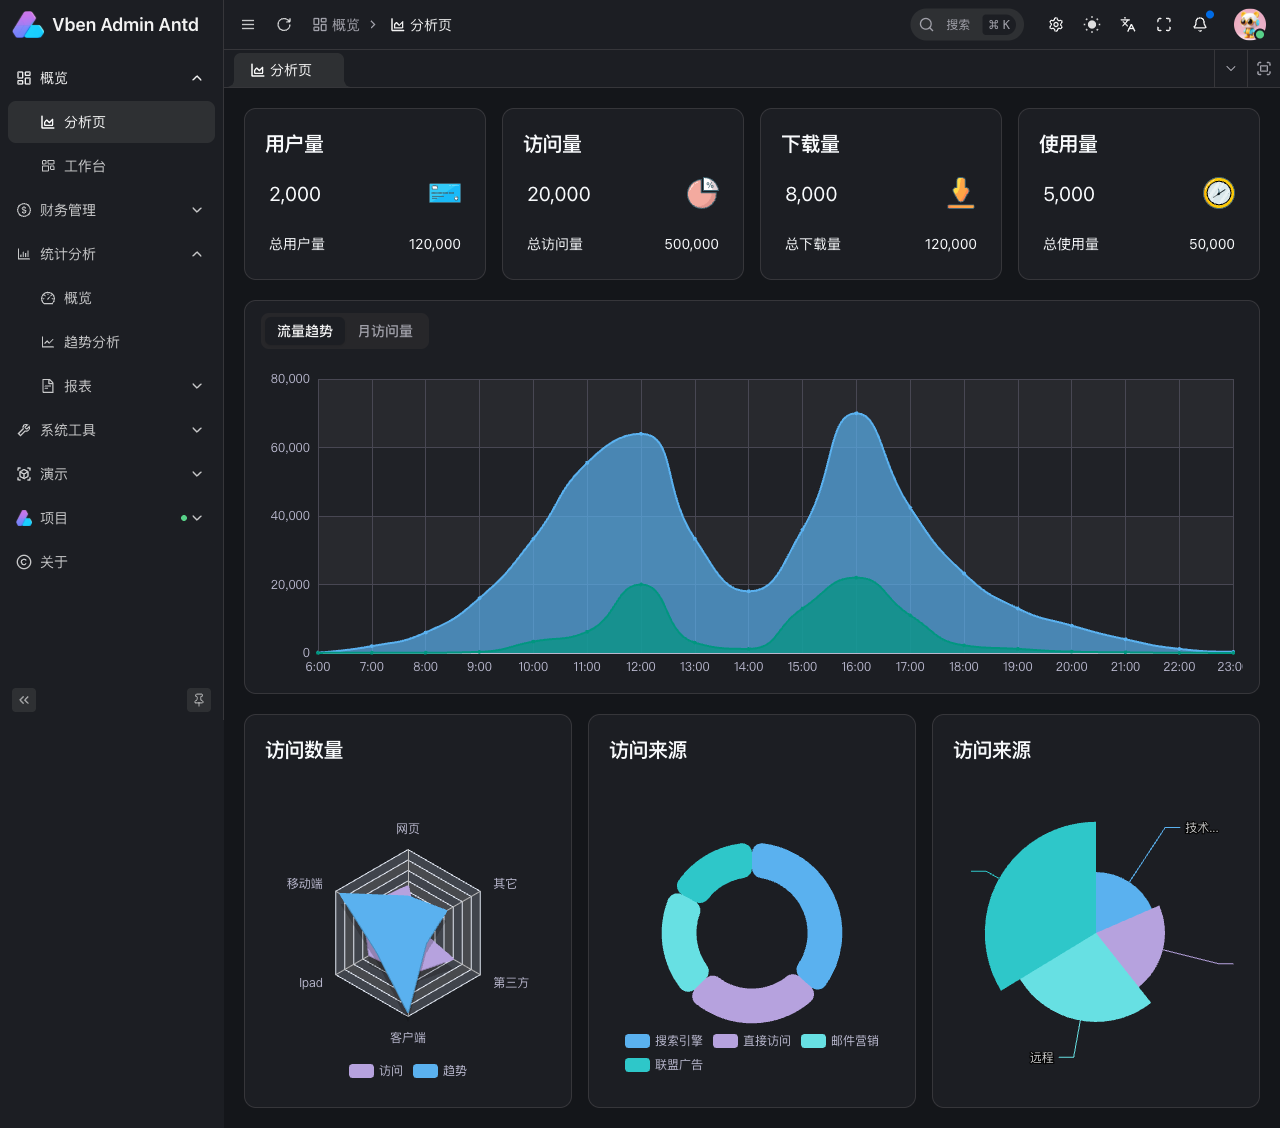Toggle the light/dark theme sun icon
Viewport: 1280px width, 1128px height.
pyautogui.click(x=1092, y=25)
